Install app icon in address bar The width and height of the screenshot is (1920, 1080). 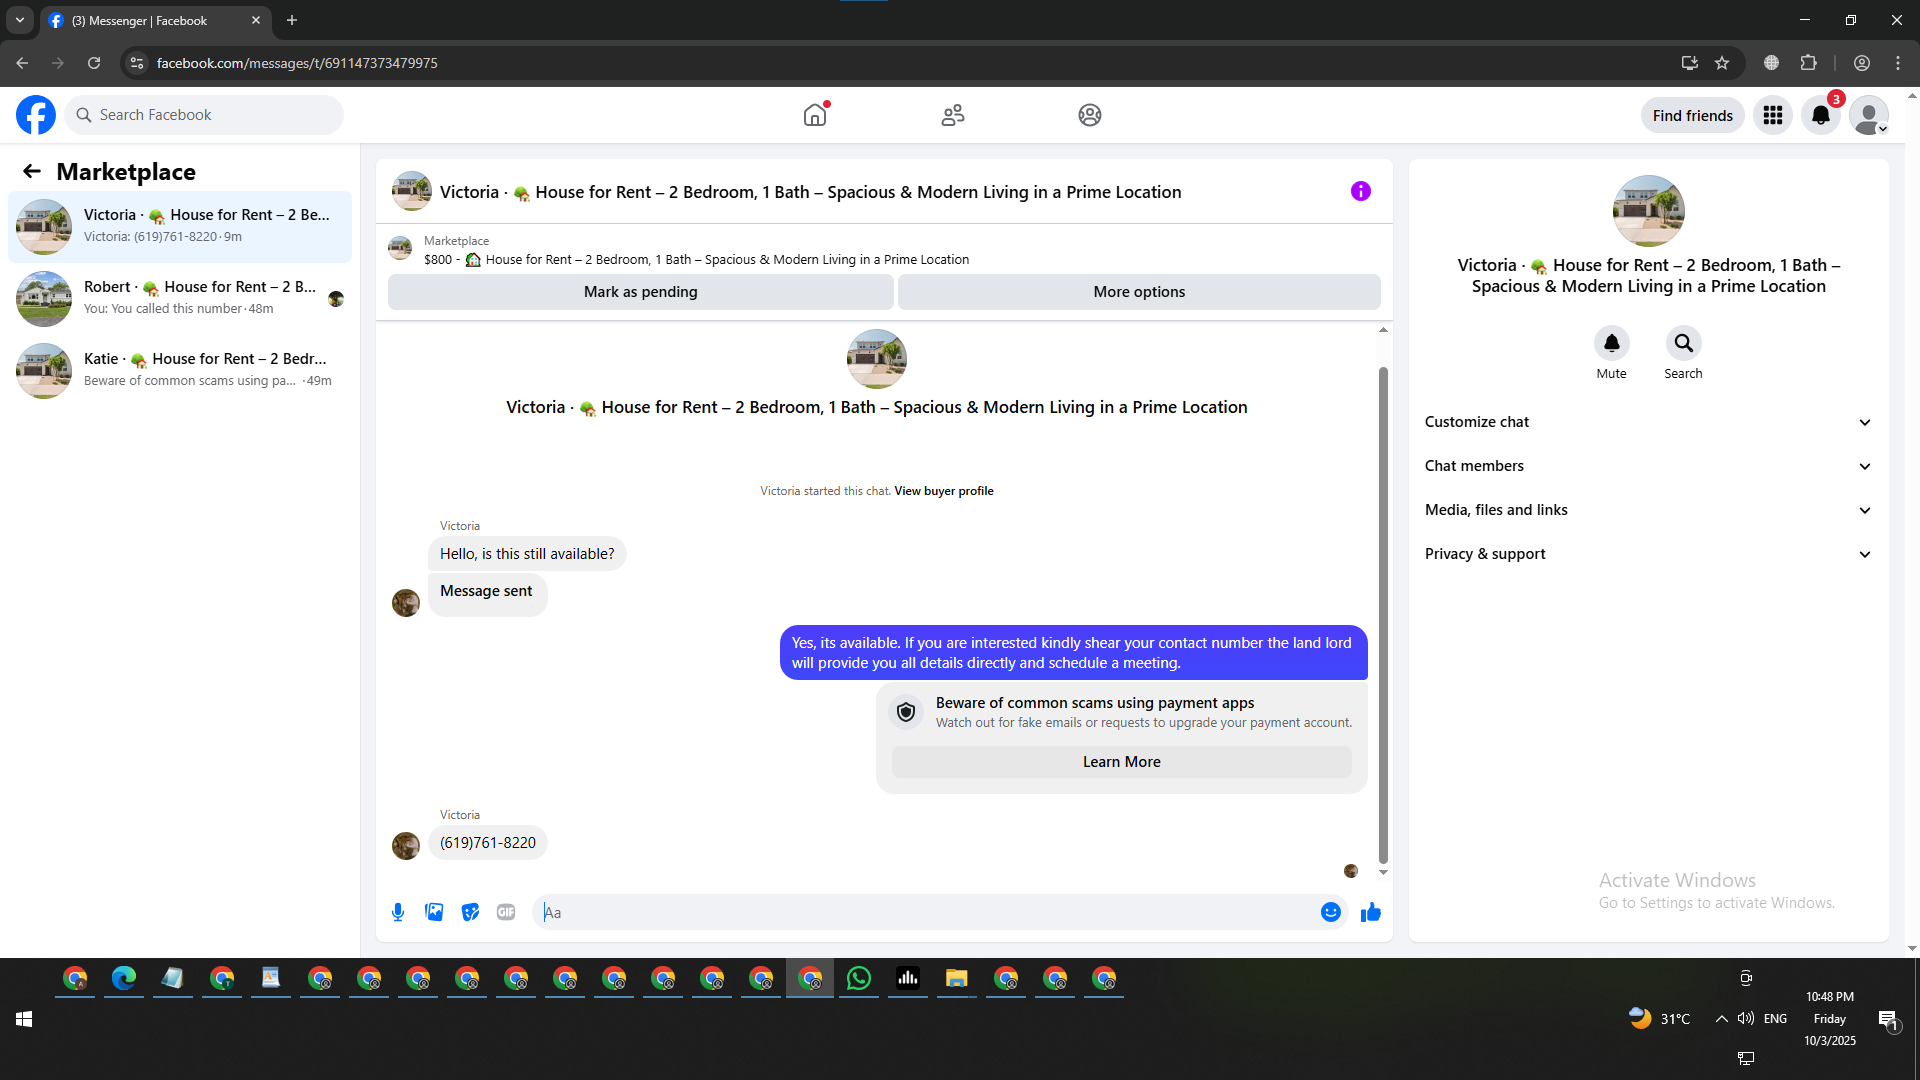pyautogui.click(x=1690, y=63)
